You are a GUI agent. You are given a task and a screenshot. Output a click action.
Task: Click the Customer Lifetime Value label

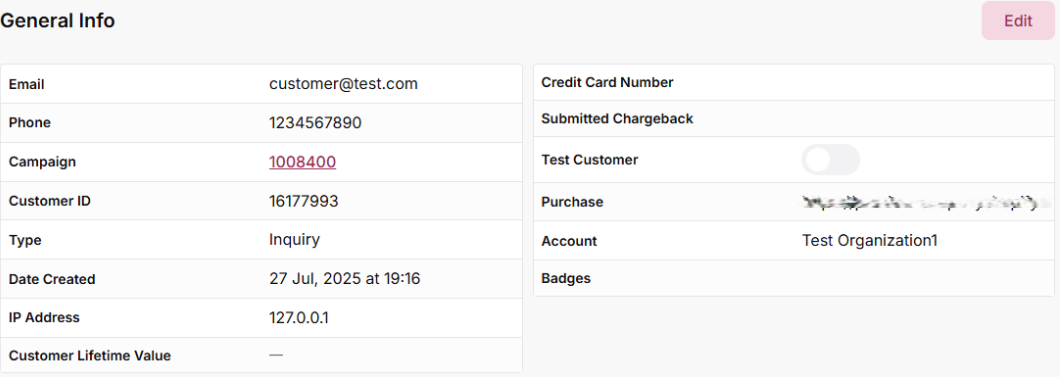tap(90, 355)
